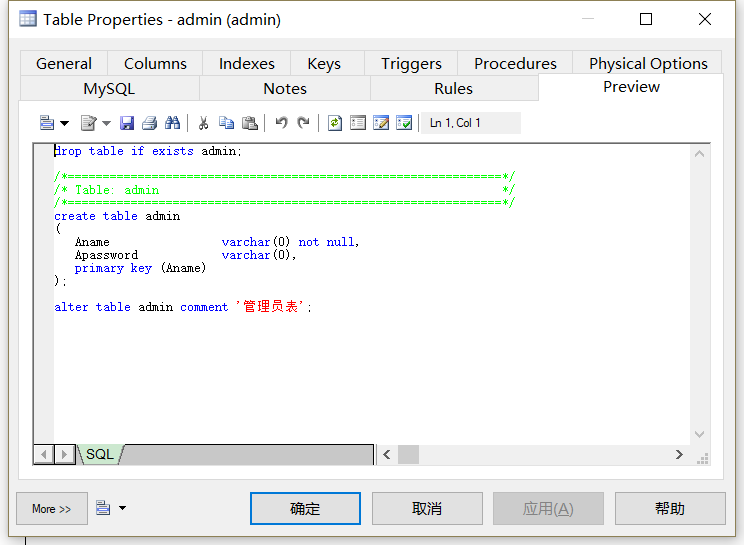
Task: Copy selected SQL text icon
Action: [226, 123]
